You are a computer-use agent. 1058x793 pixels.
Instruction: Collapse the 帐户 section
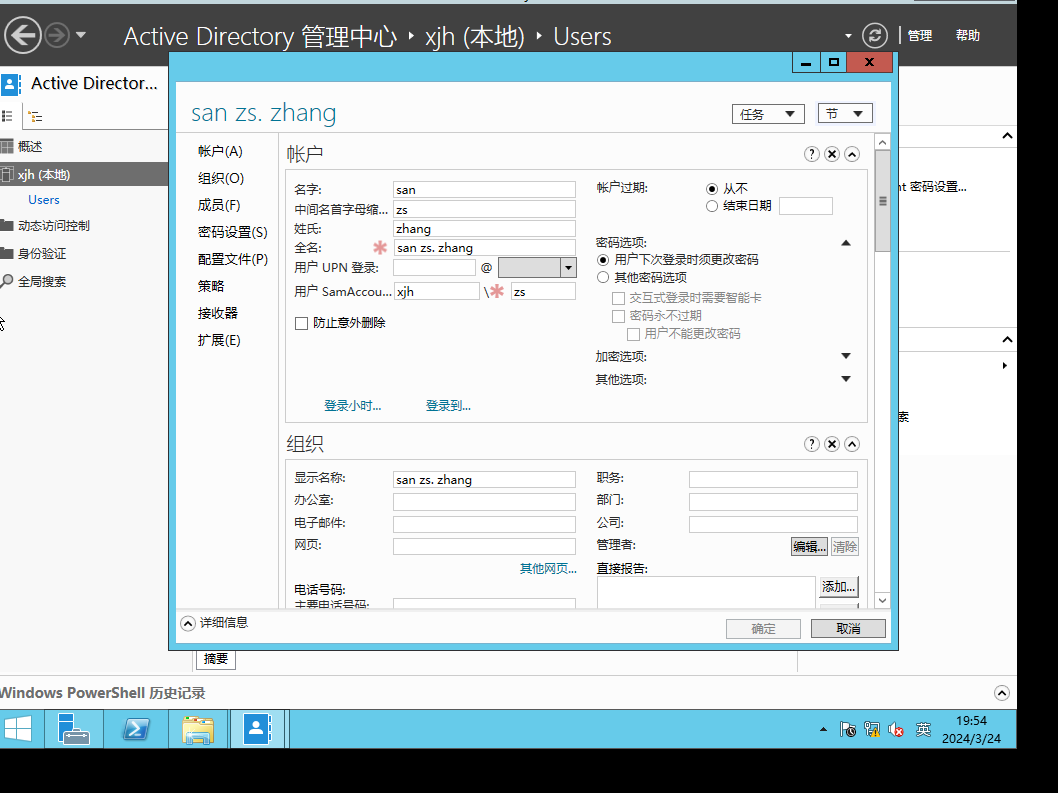(x=852, y=155)
